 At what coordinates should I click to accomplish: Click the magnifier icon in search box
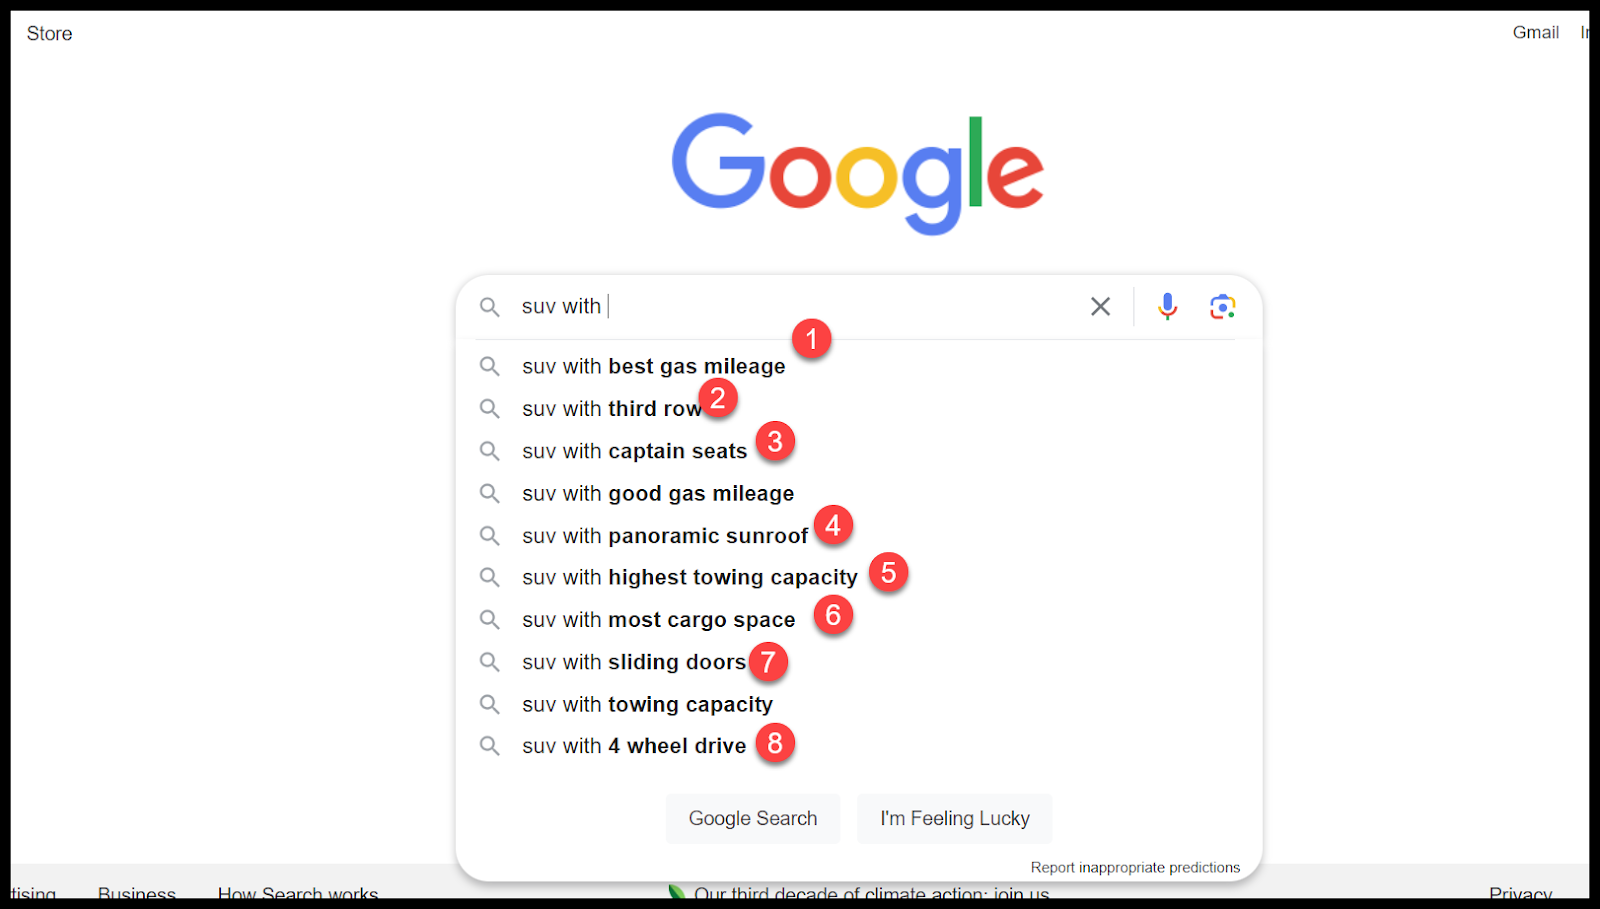tap(489, 307)
